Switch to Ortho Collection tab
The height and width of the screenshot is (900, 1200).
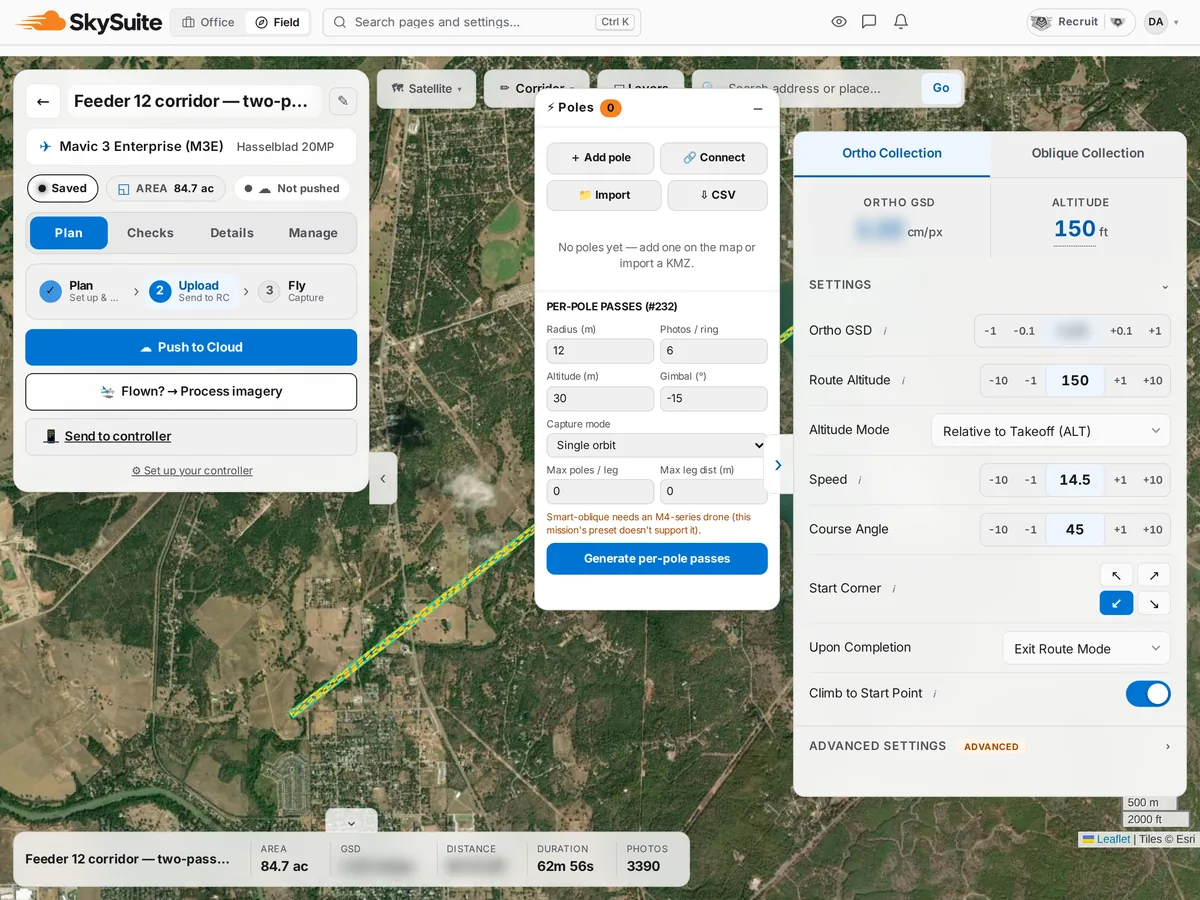pos(892,154)
